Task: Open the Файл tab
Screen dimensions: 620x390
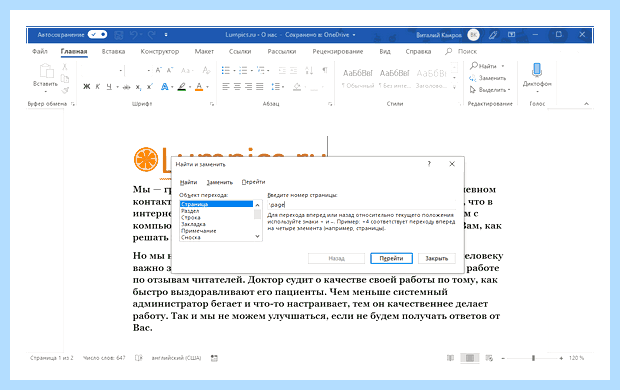Action: [40, 51]
